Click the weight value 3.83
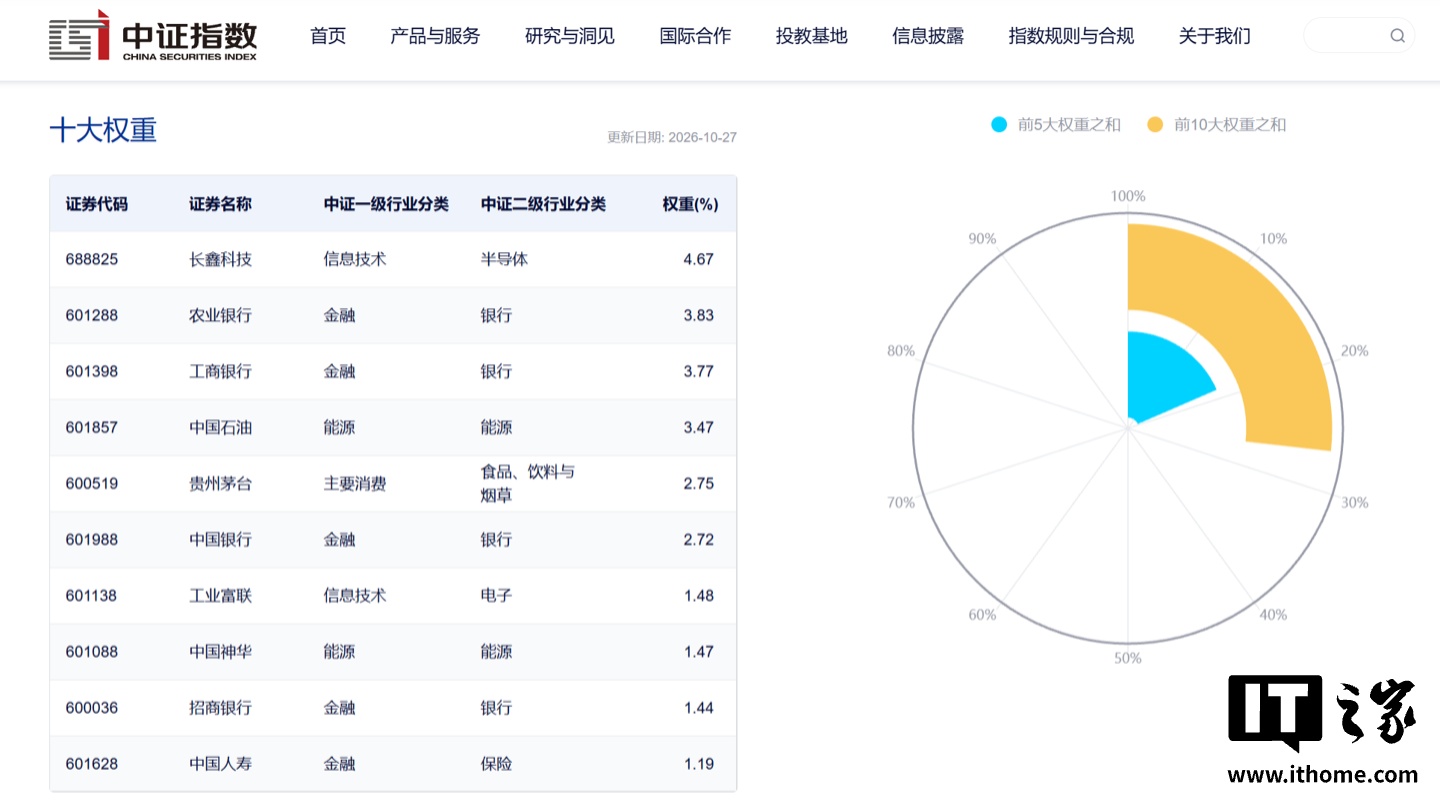This screenshot has height=802, width=1440. (699, 315)
